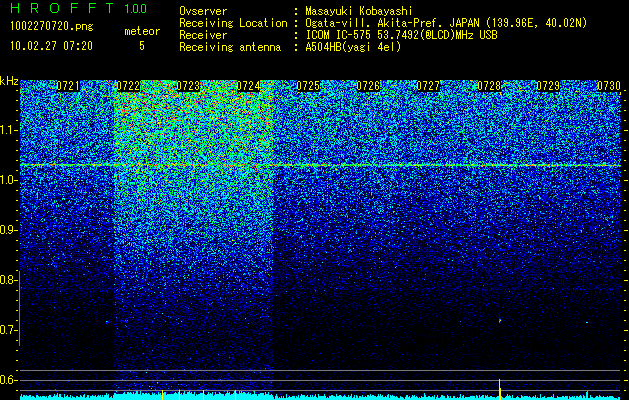Click the 0.9 frequency axis label
Viewport: 629px width, 400px height.
point(7,230)
